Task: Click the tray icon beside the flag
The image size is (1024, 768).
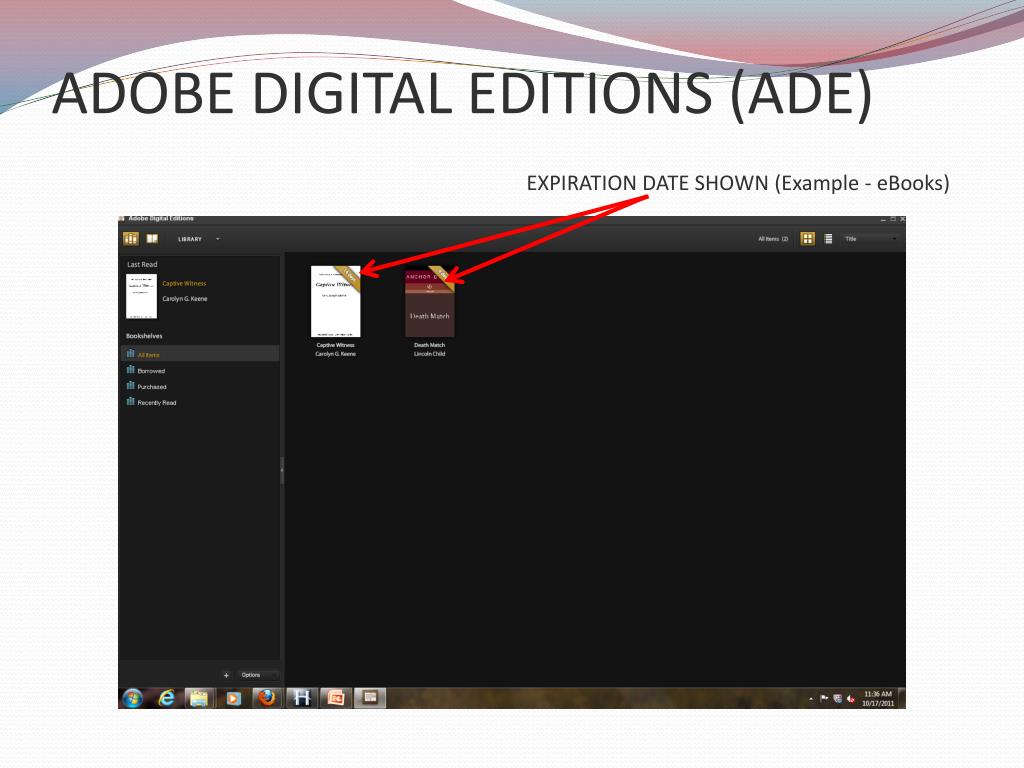Action: [x=838, y=699]
